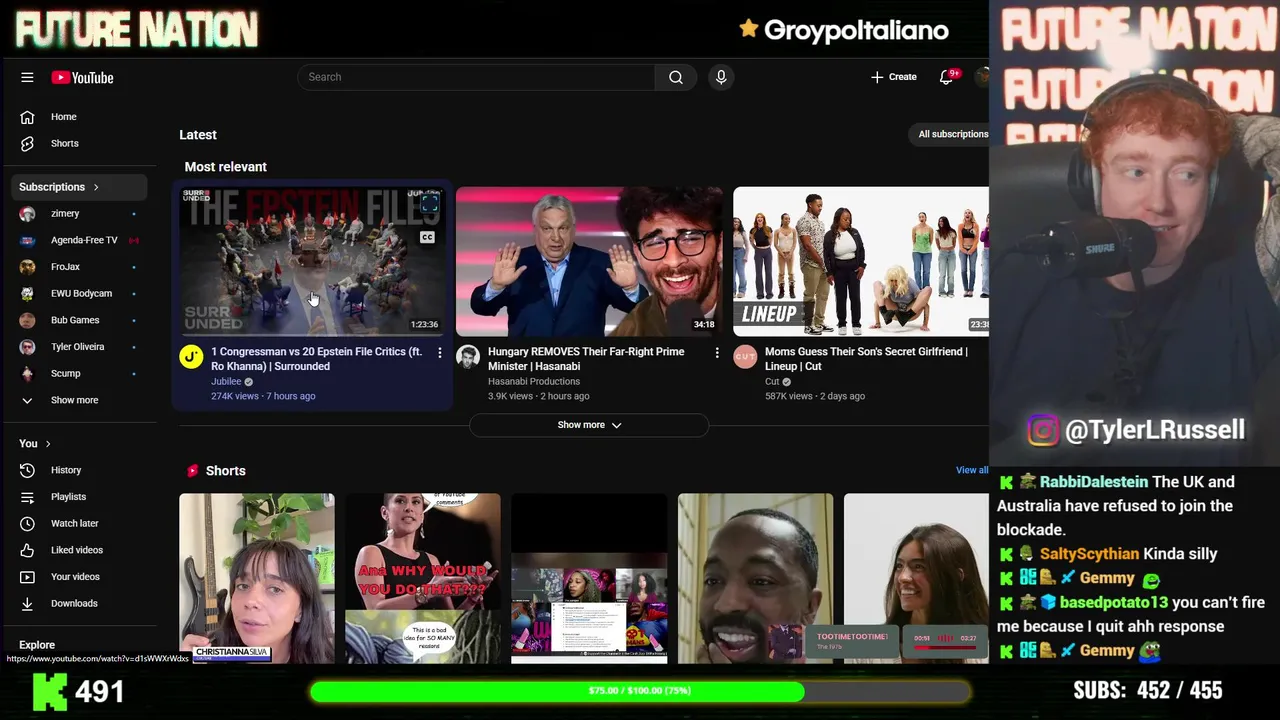The image size is (1280, 720).
Task: Open 'WHY WOULD YOU DO THAT' short
Action: tap(423, 578)
